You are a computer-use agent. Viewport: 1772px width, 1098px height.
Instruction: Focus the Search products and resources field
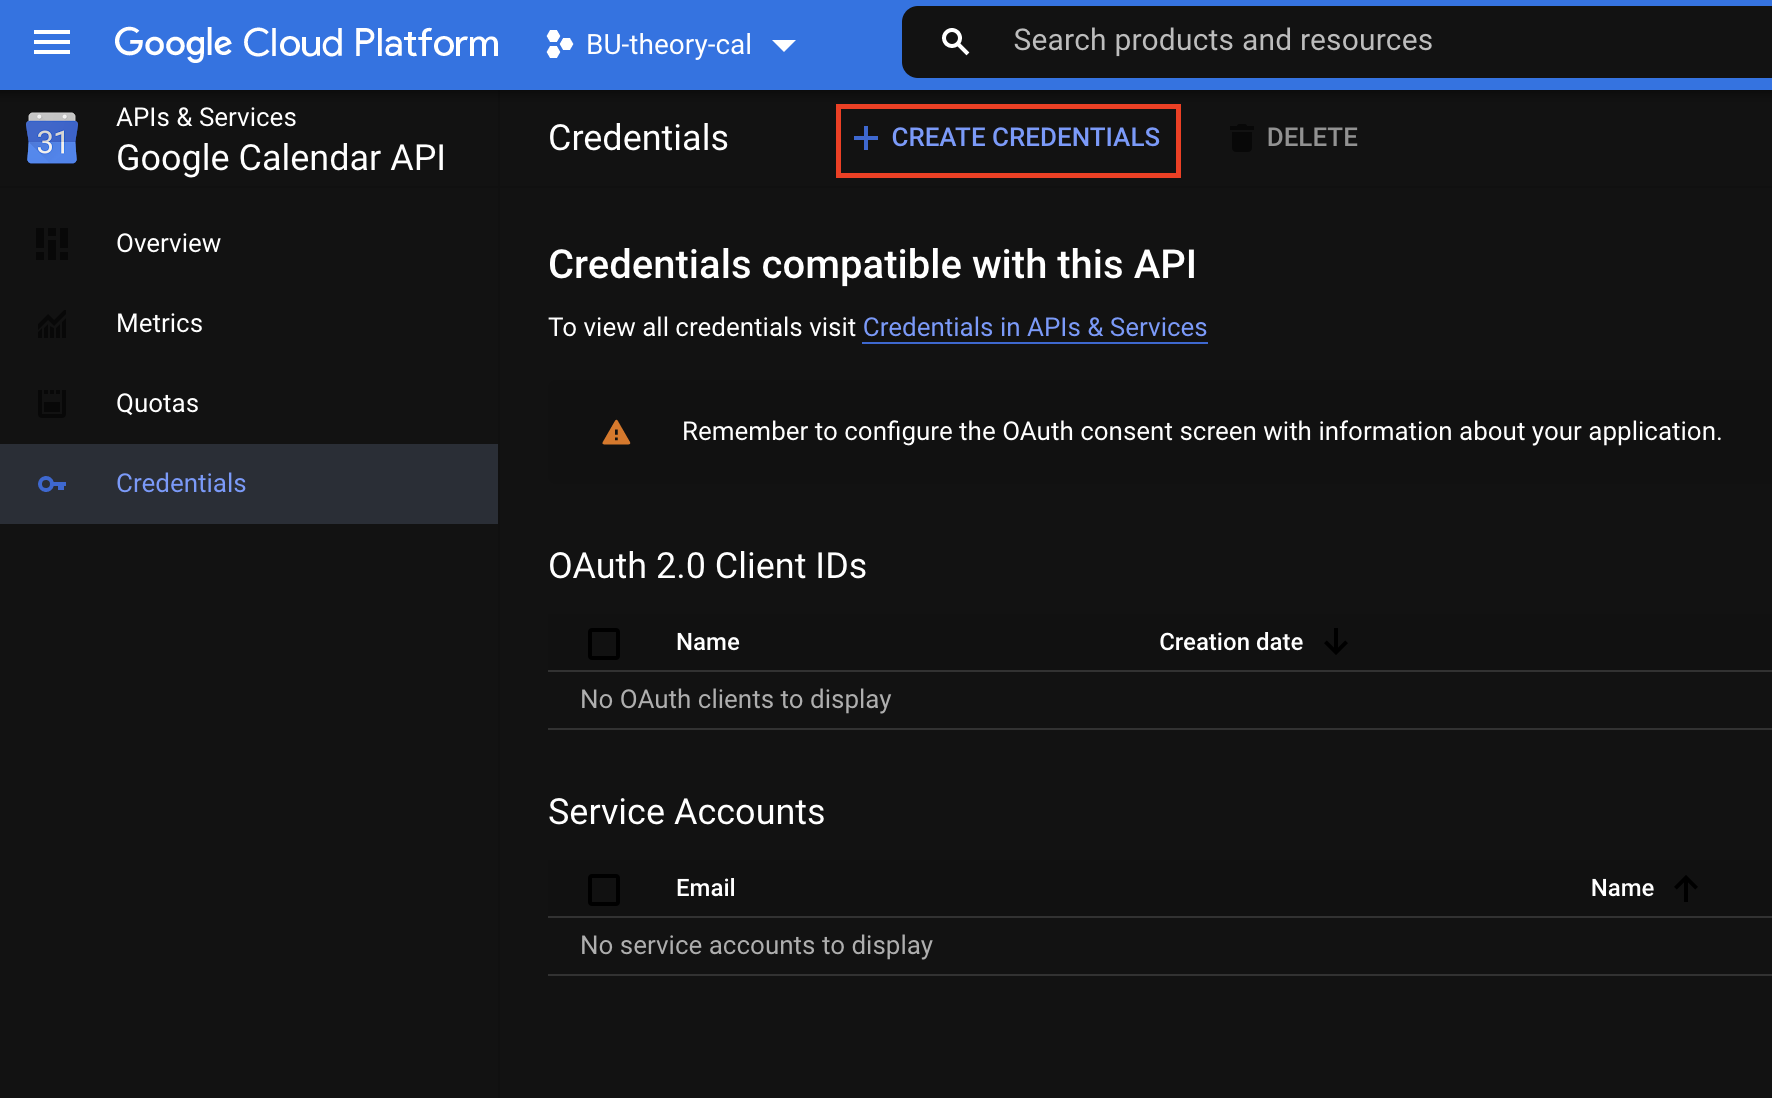click(1337, 41)
